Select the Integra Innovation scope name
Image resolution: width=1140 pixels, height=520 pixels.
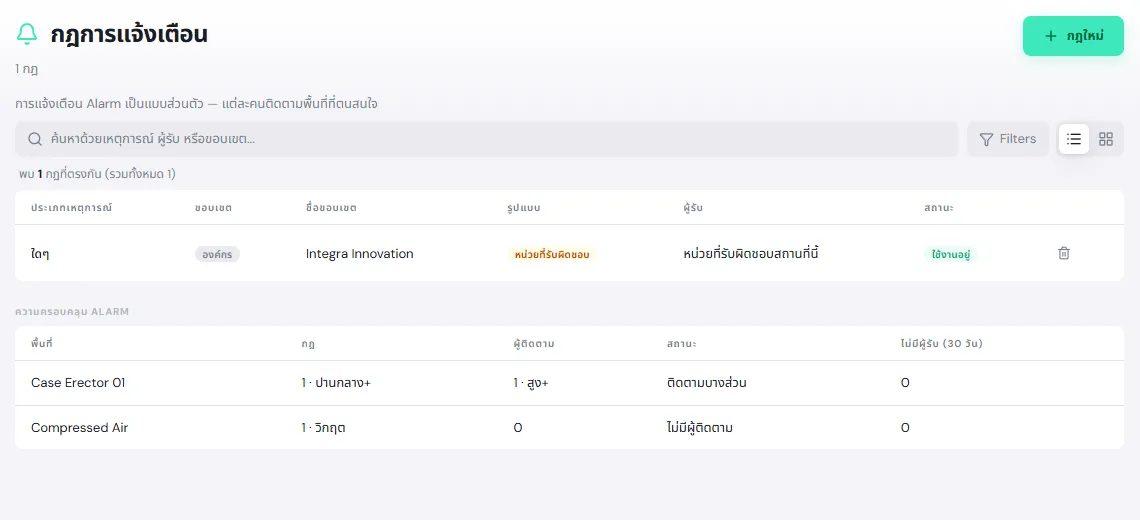pos(359,254)
